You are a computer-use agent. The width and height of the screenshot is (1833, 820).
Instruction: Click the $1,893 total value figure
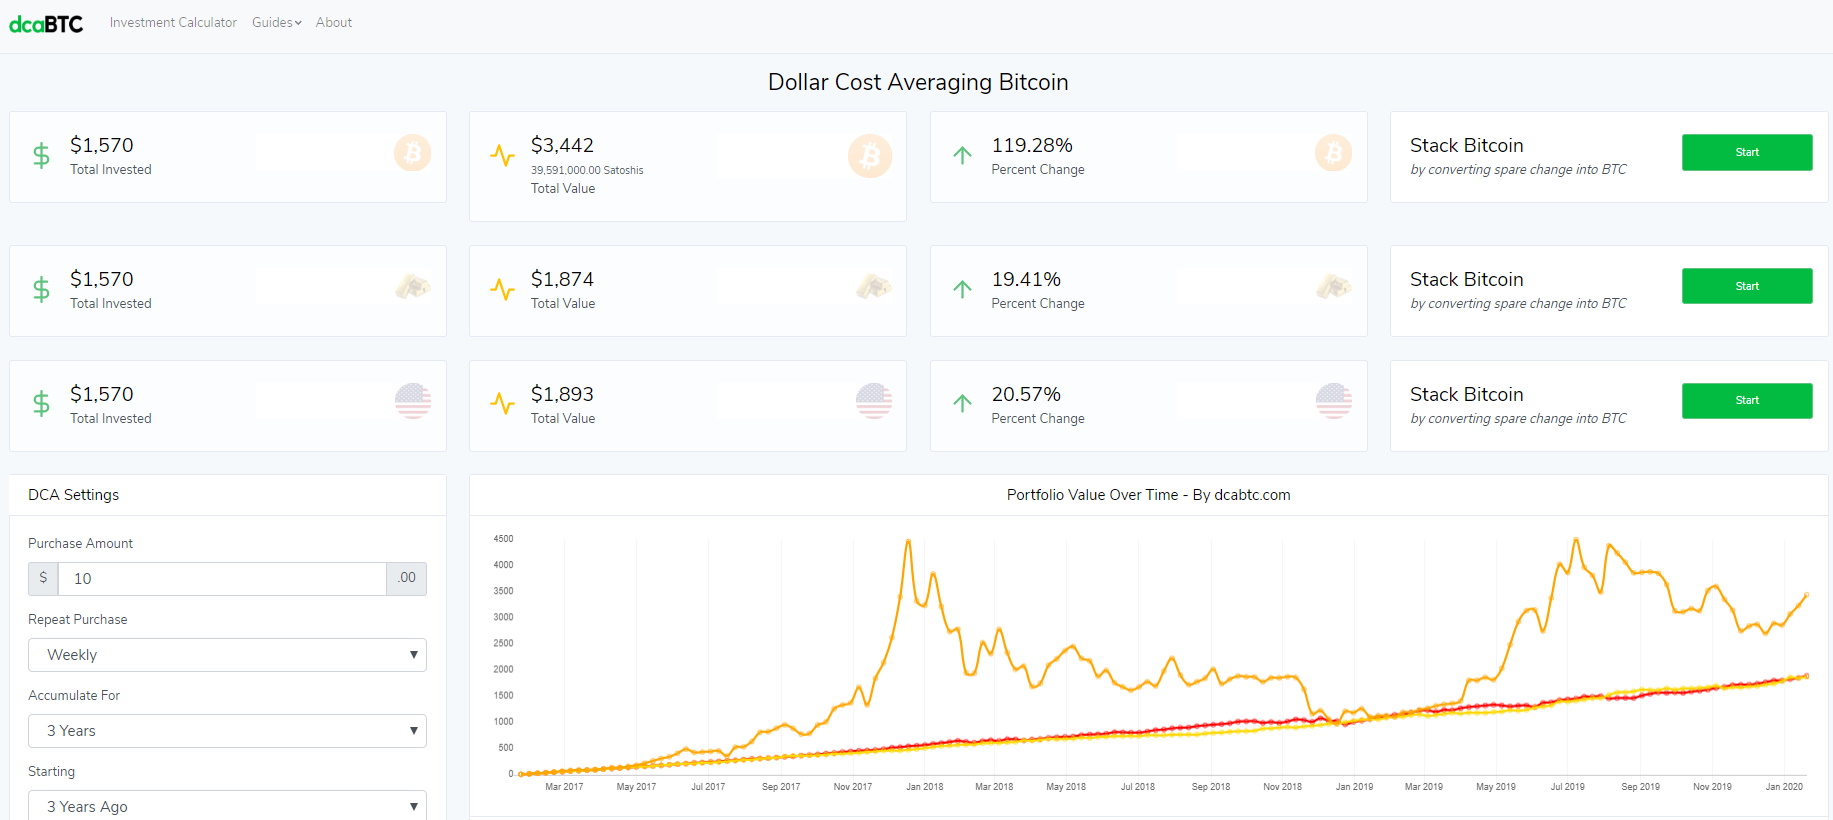tap(562, 394)
